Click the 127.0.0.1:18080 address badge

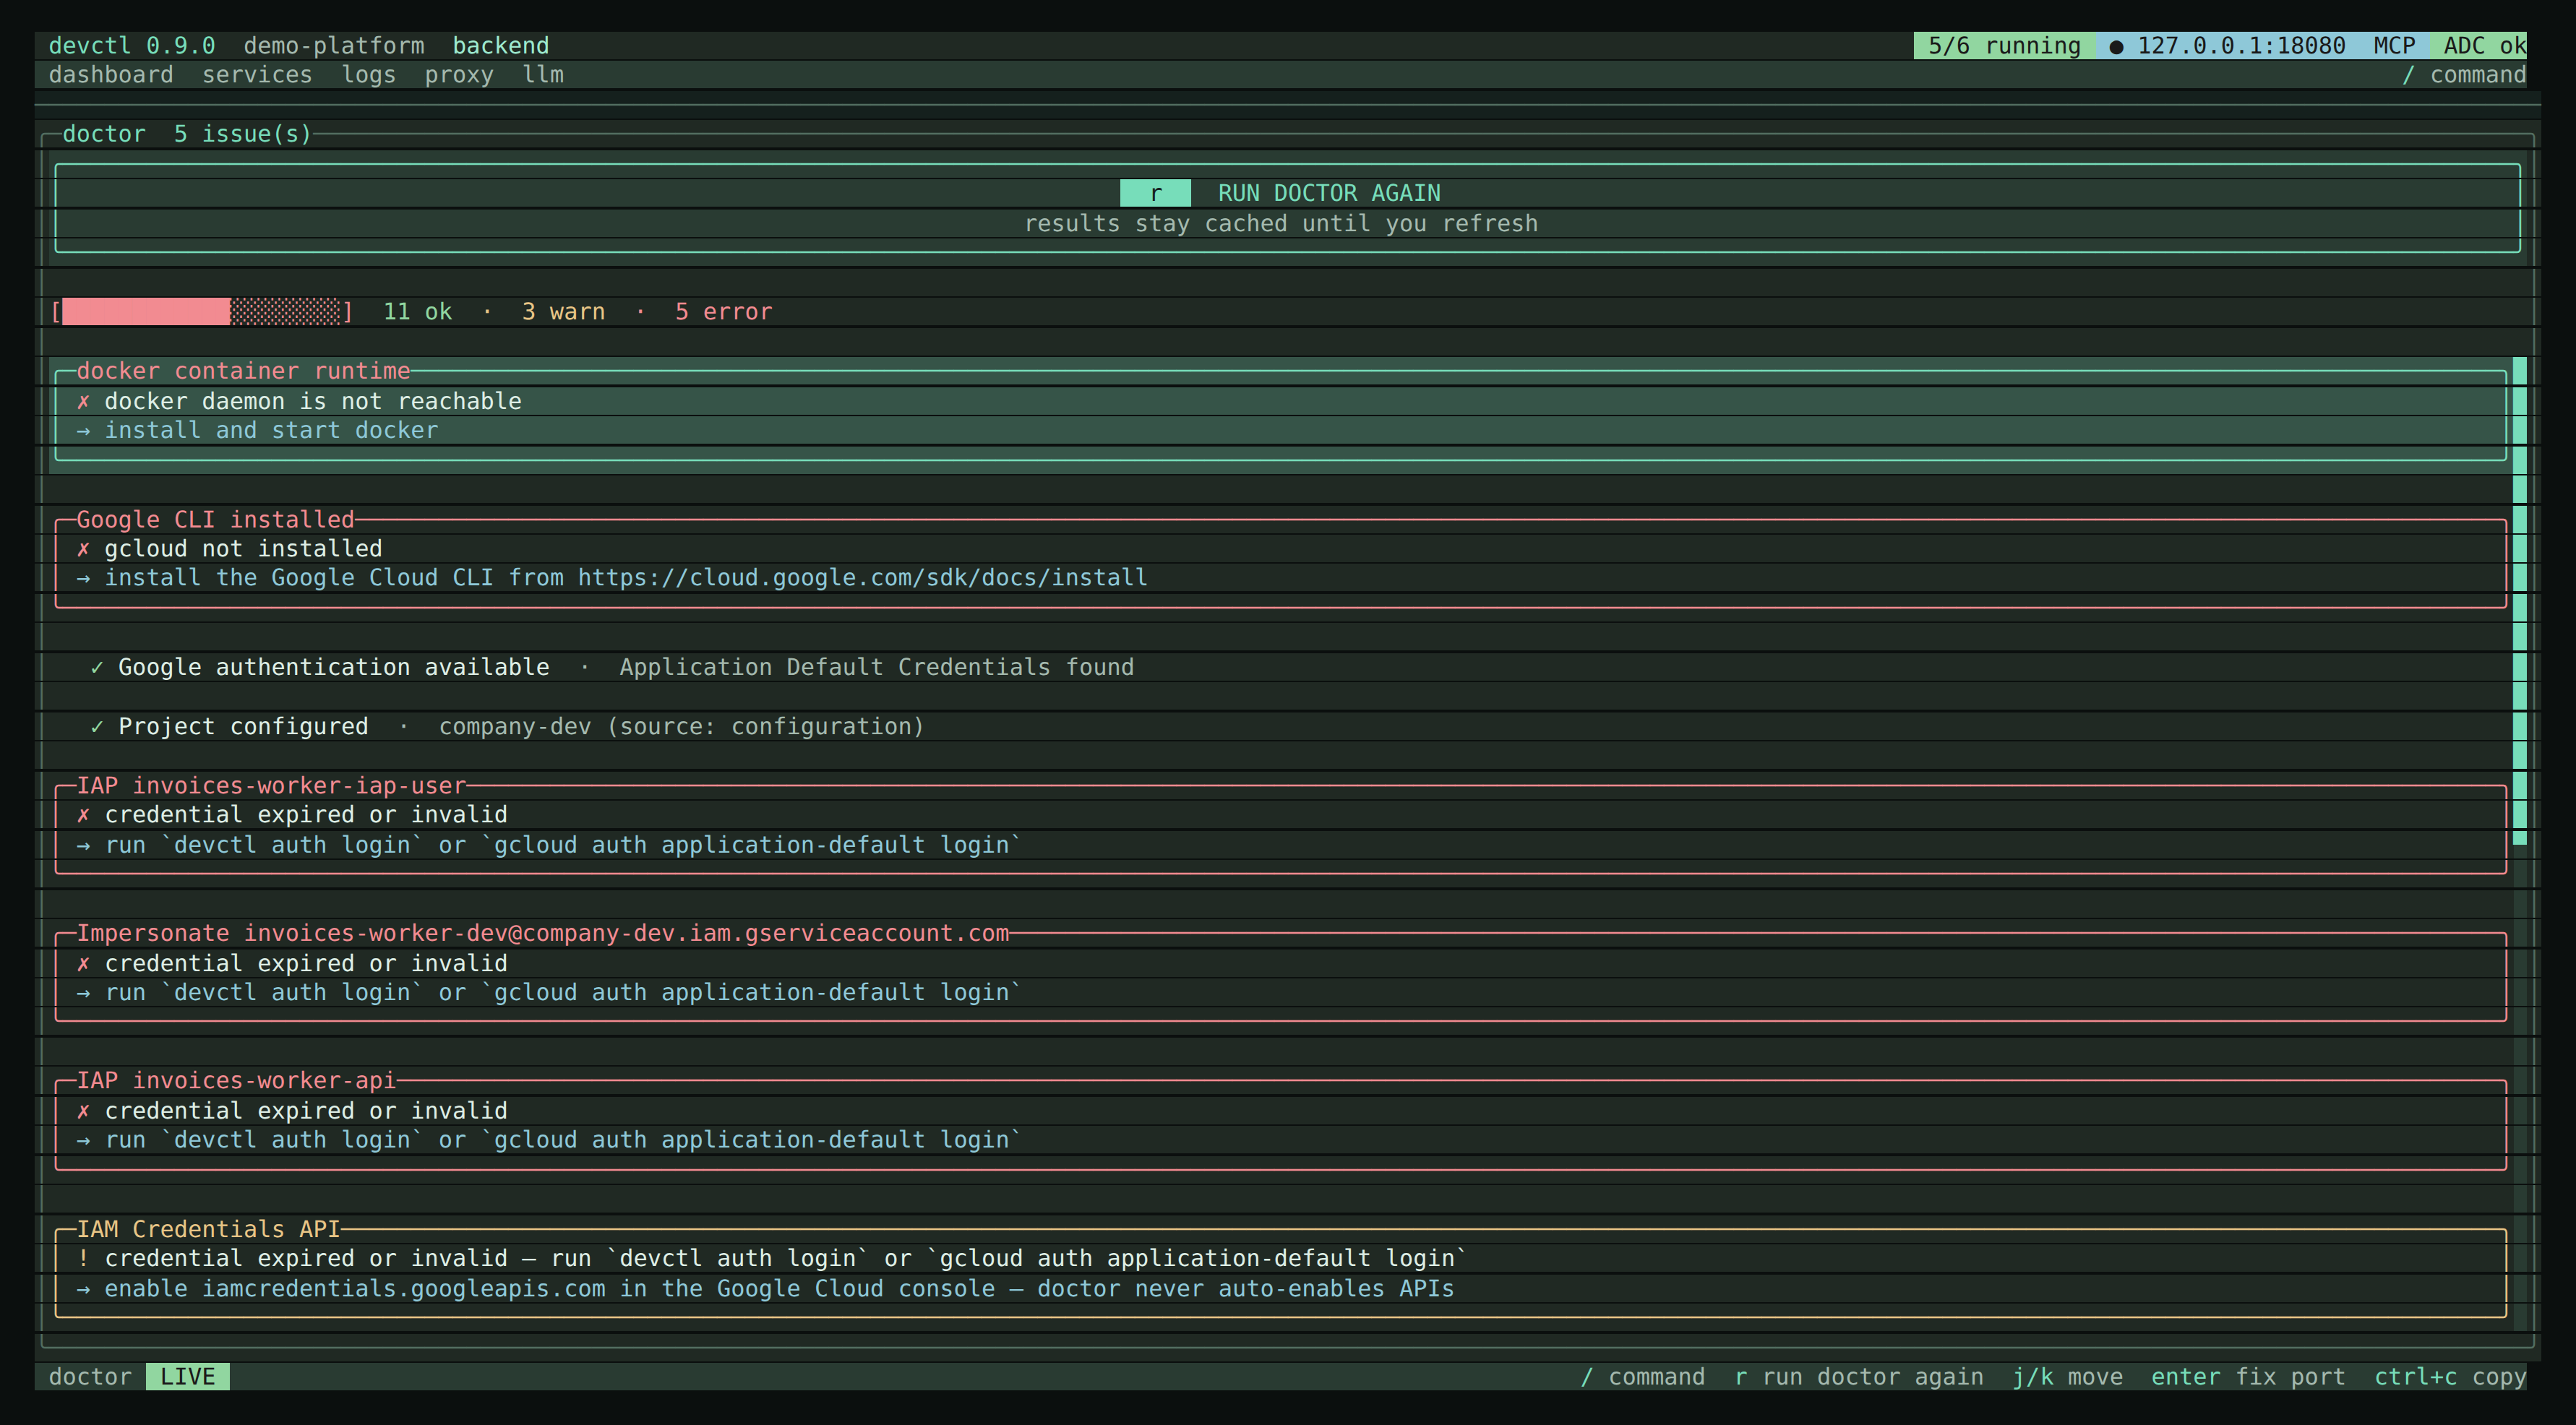[x=2227, y=46]
